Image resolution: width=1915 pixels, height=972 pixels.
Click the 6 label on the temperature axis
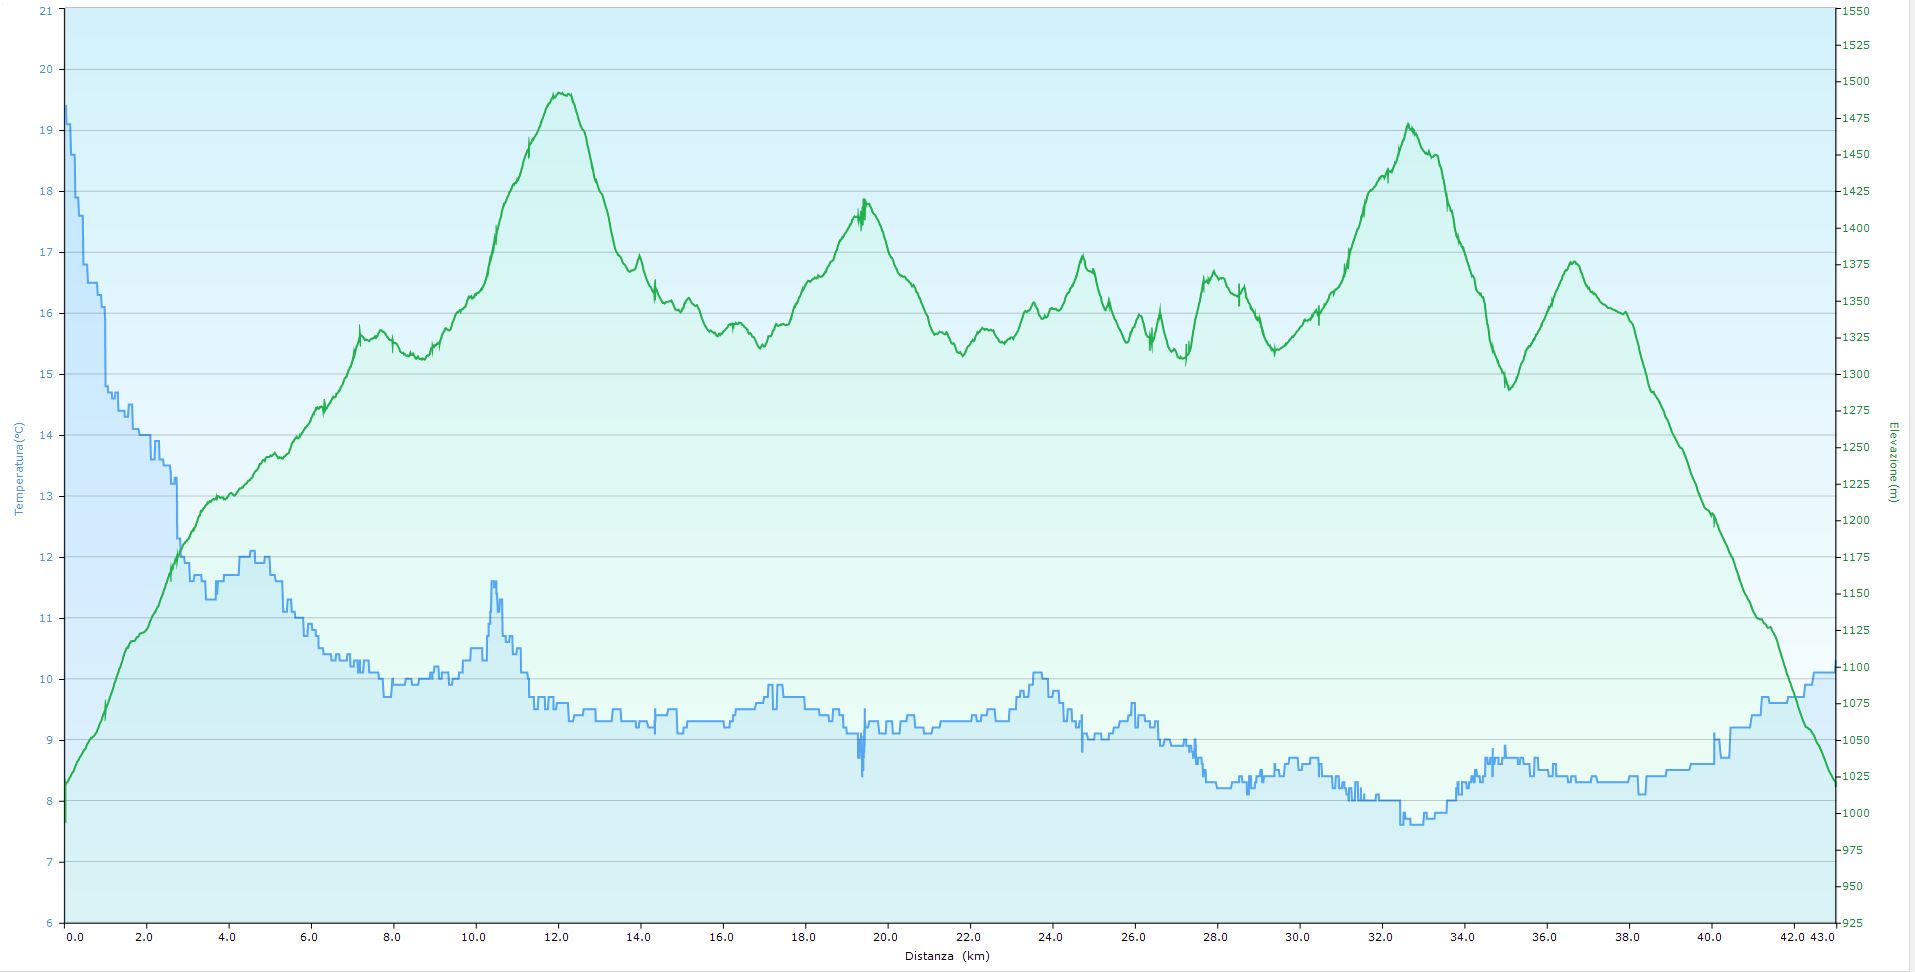coord(48,923)
